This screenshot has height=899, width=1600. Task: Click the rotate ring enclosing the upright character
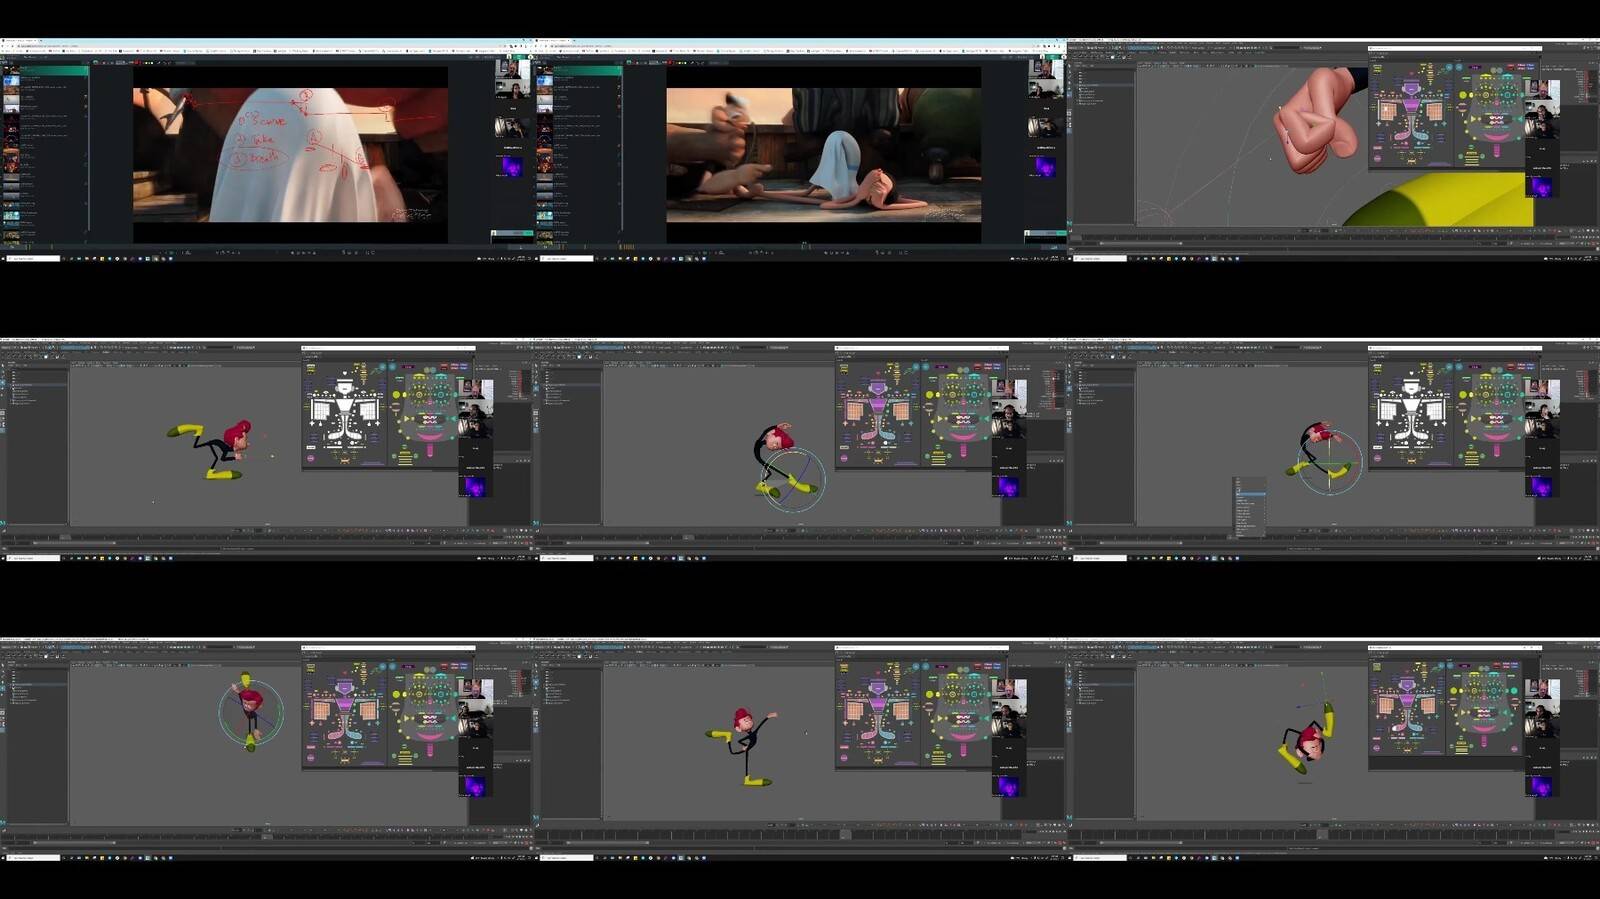click(251, 712)
